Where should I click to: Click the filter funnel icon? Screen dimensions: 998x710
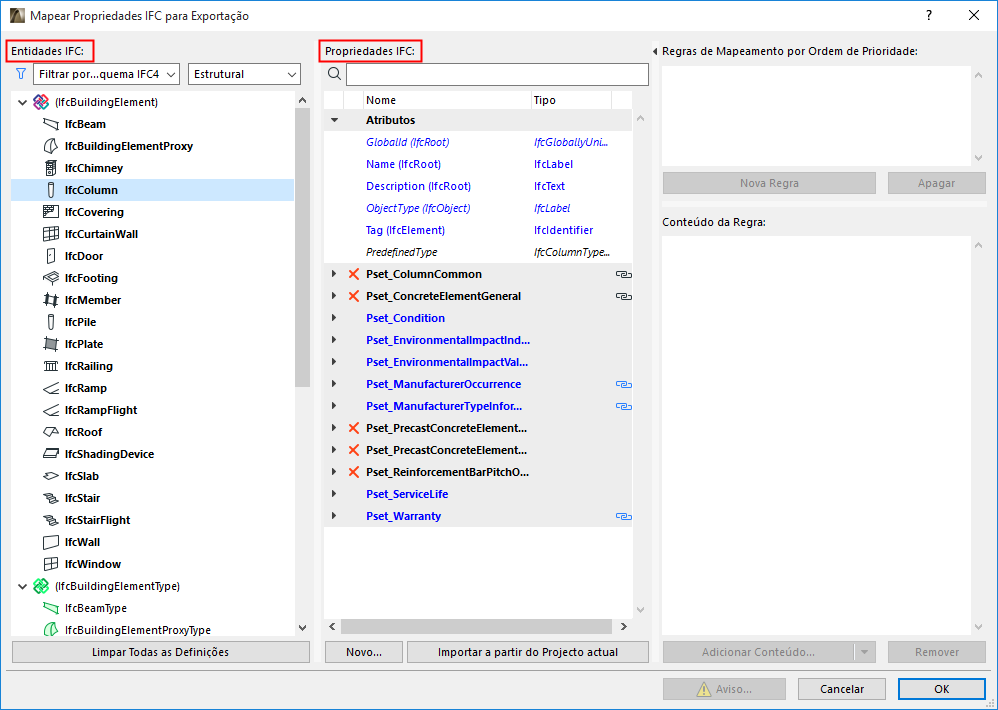point(21,74)
